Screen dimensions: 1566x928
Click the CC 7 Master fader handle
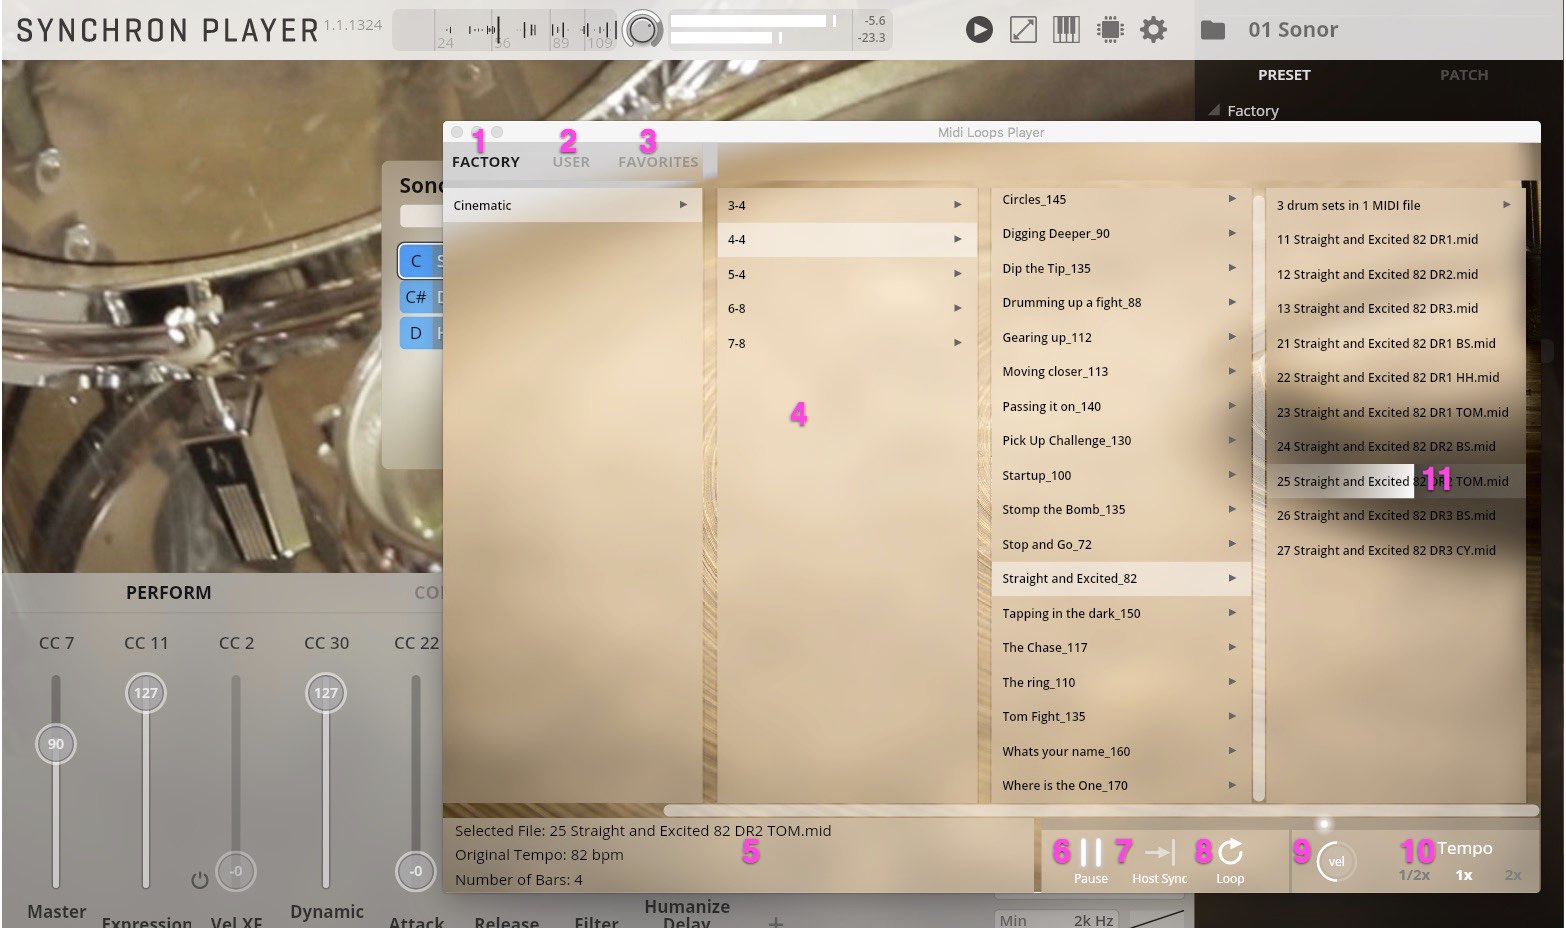point(56,744)
